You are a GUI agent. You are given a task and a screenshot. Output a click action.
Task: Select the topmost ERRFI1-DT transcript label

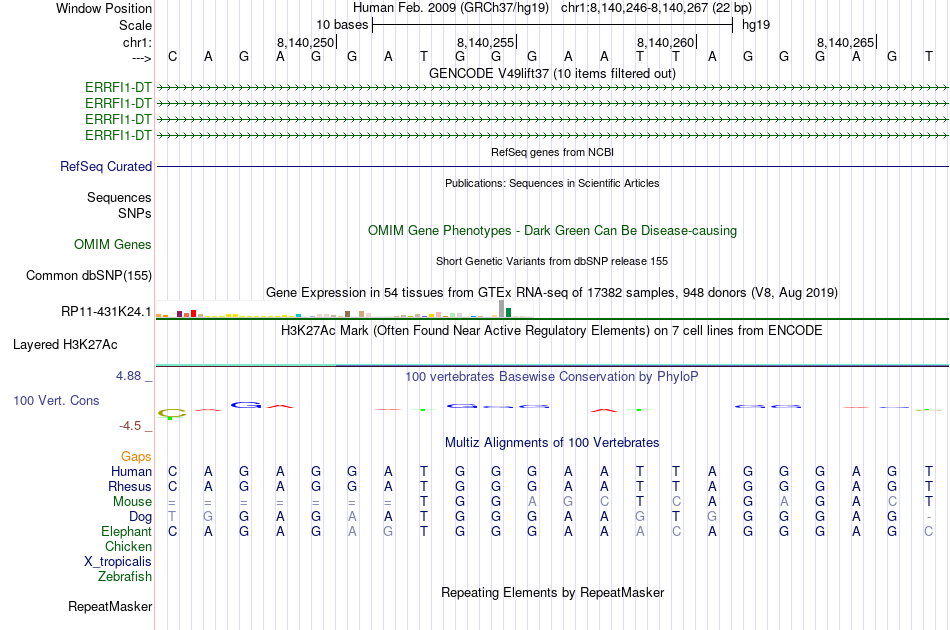click(118, 88)
